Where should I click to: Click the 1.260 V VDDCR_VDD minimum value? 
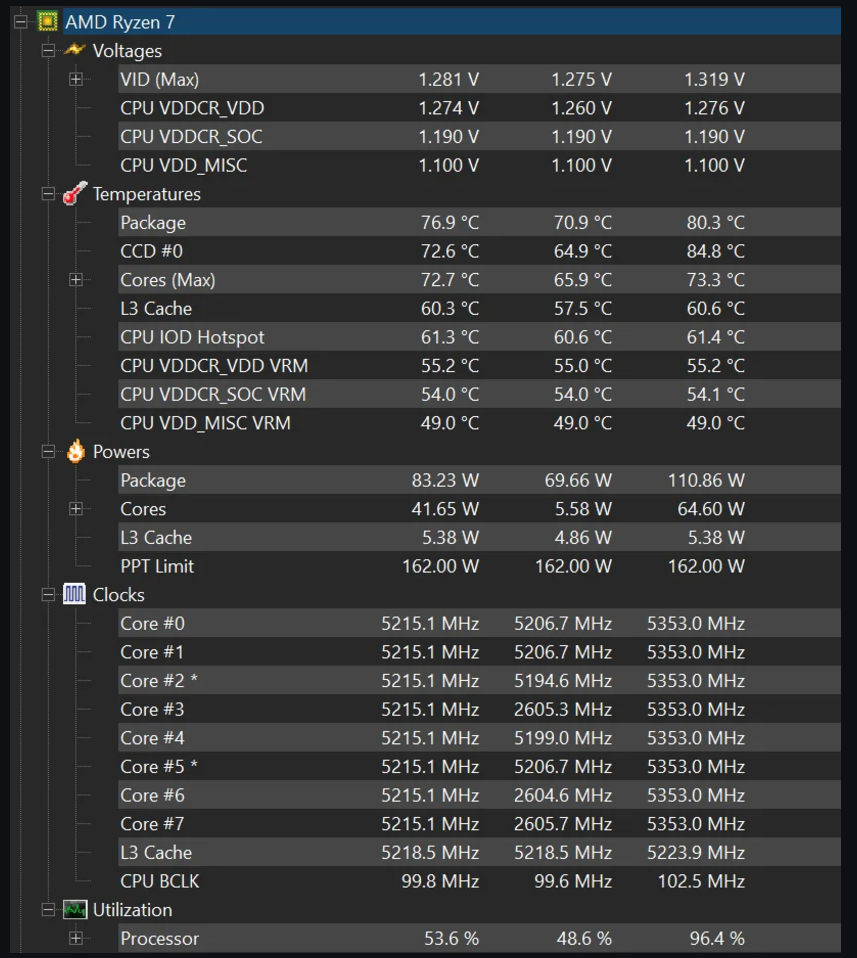pos(582,108)
